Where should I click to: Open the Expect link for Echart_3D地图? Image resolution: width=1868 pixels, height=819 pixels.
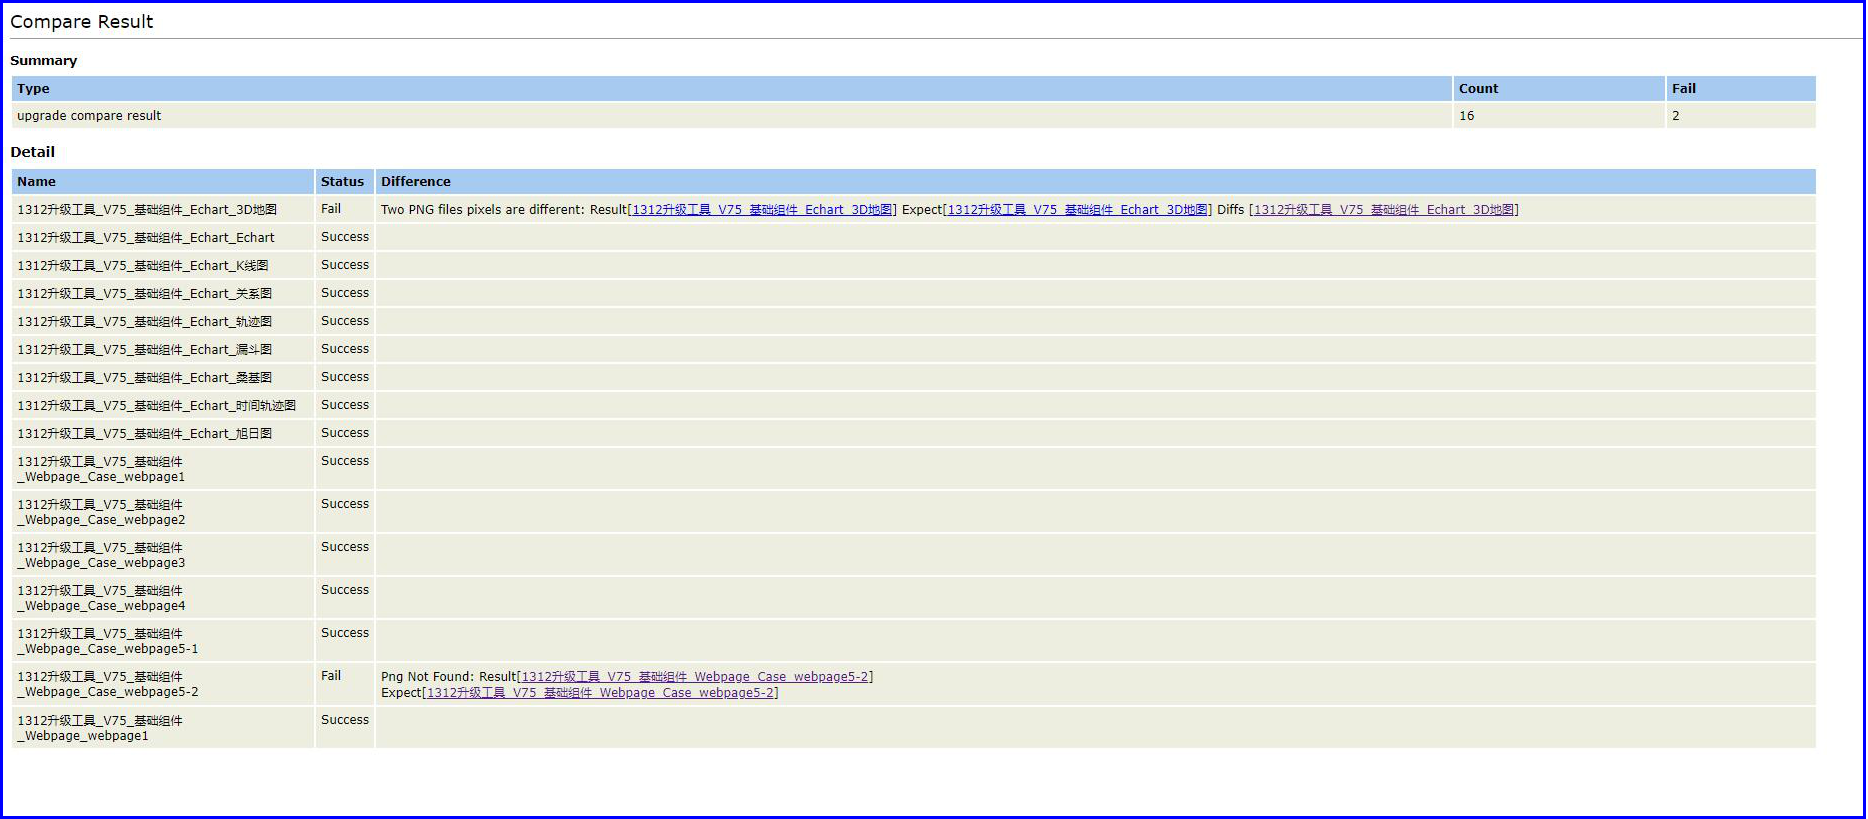tap(1077, 210)
